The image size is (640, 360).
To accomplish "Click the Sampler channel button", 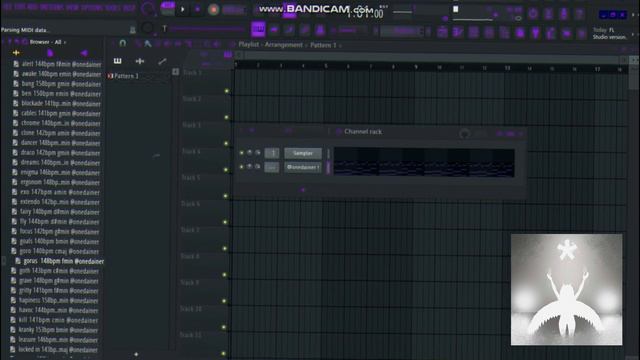I will pos(303,153).
